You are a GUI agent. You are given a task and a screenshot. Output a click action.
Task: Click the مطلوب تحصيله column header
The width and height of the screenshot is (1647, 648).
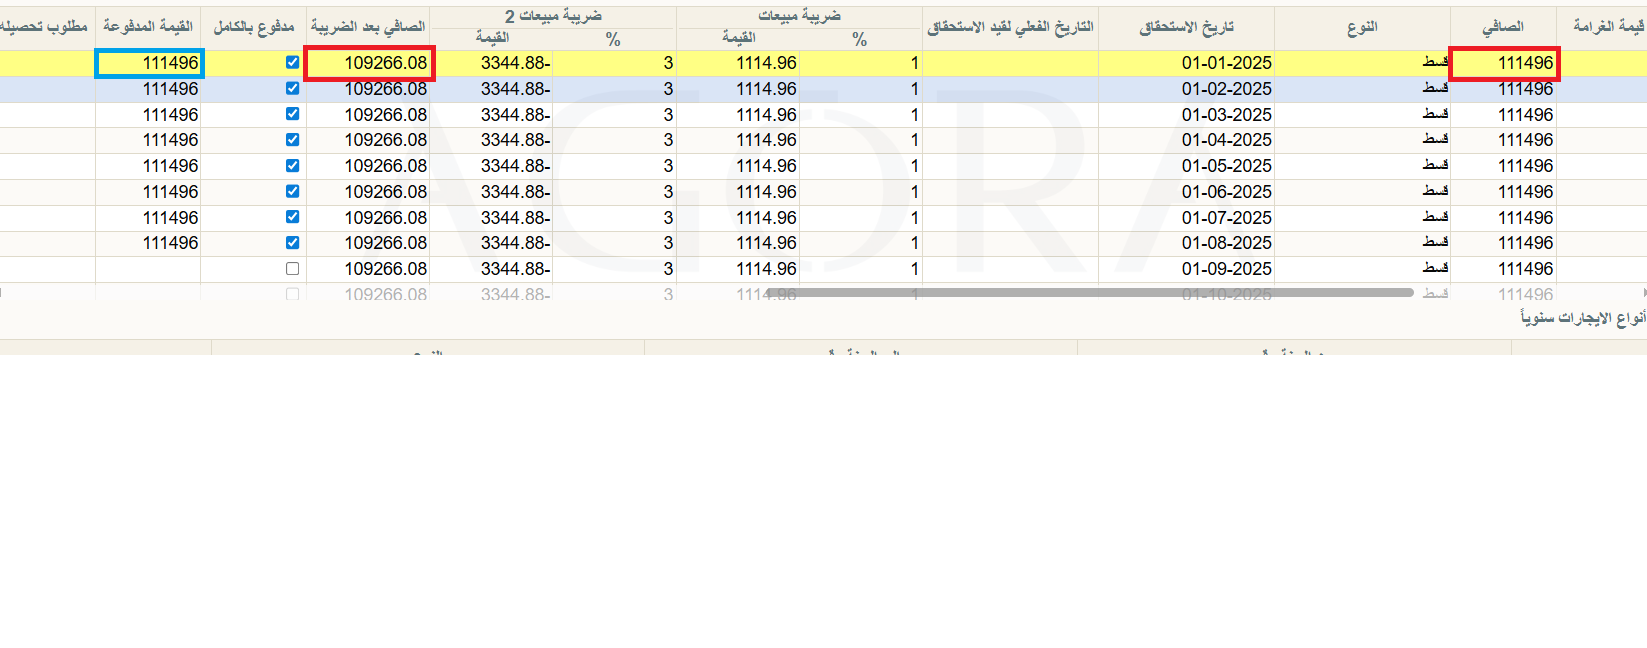pos(47,27)
